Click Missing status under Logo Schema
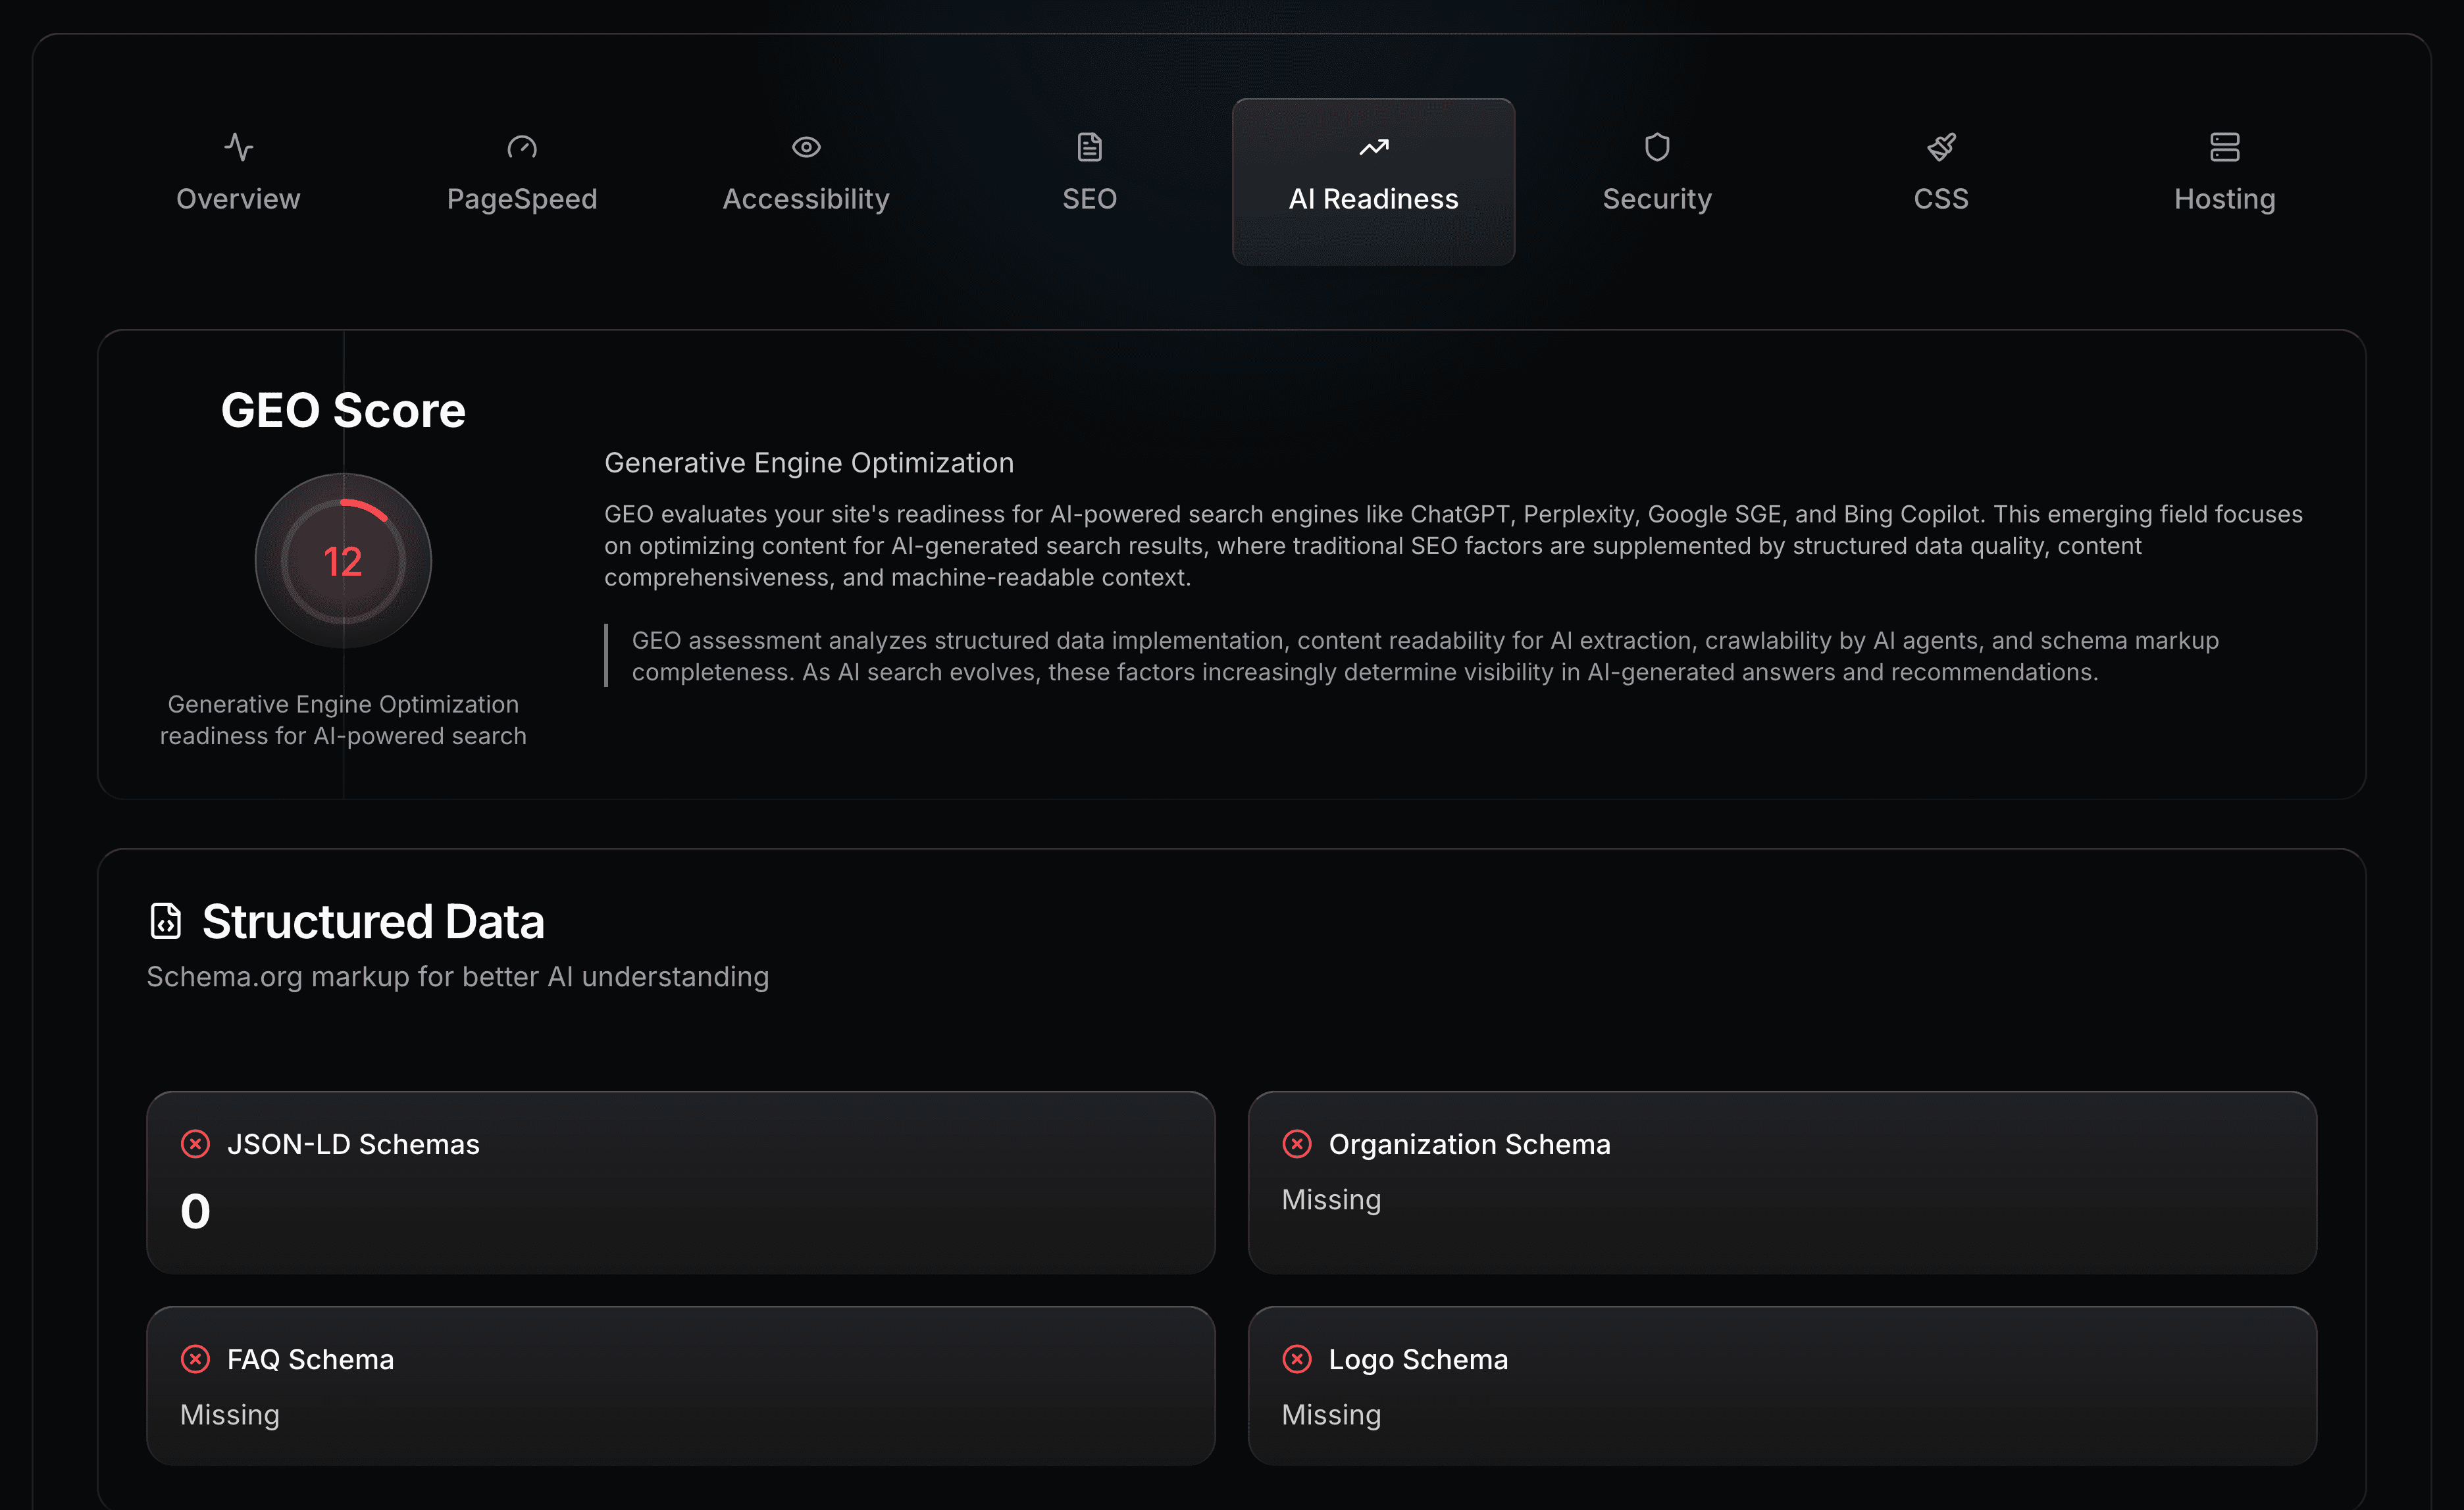The width and height of the screenshot is (2464, 1510). coord(1331,1414)
